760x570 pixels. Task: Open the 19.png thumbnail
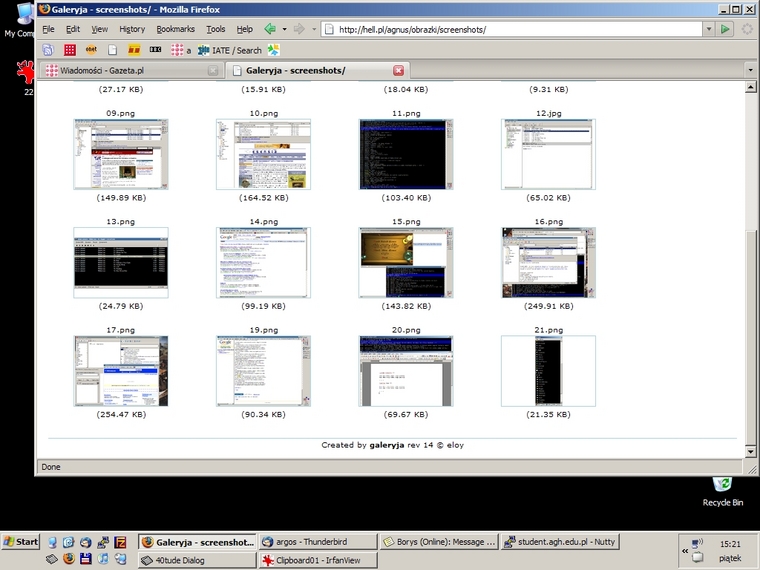(x=263, y=371)
